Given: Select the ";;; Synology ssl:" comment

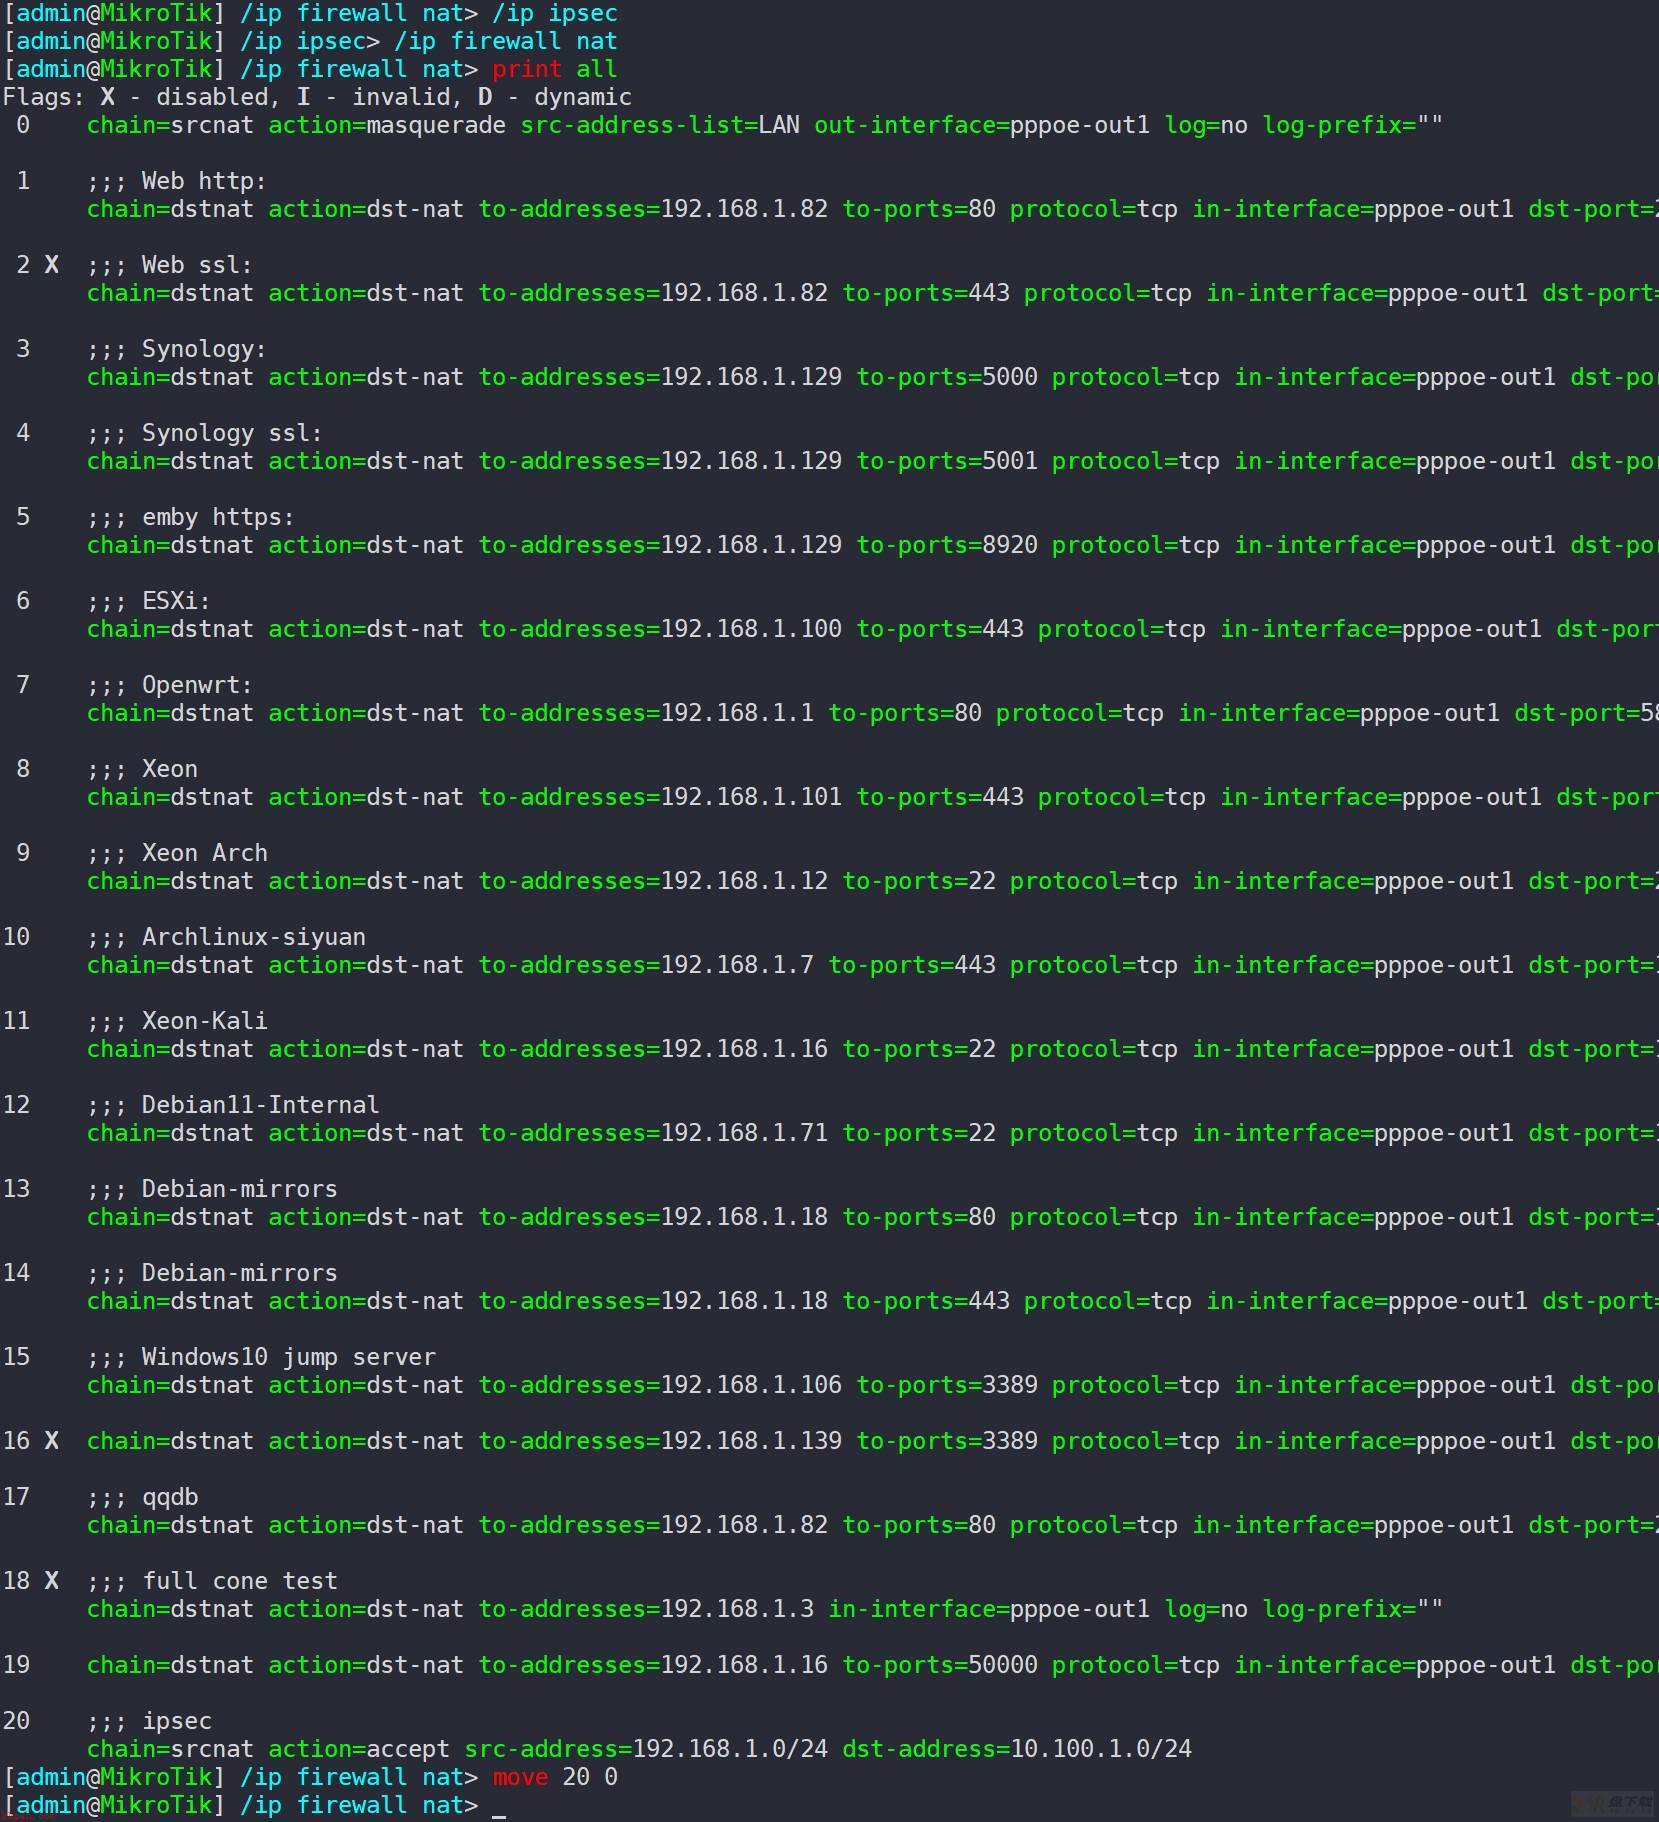Looking at the screenshot, I should (x=205, y=433).
